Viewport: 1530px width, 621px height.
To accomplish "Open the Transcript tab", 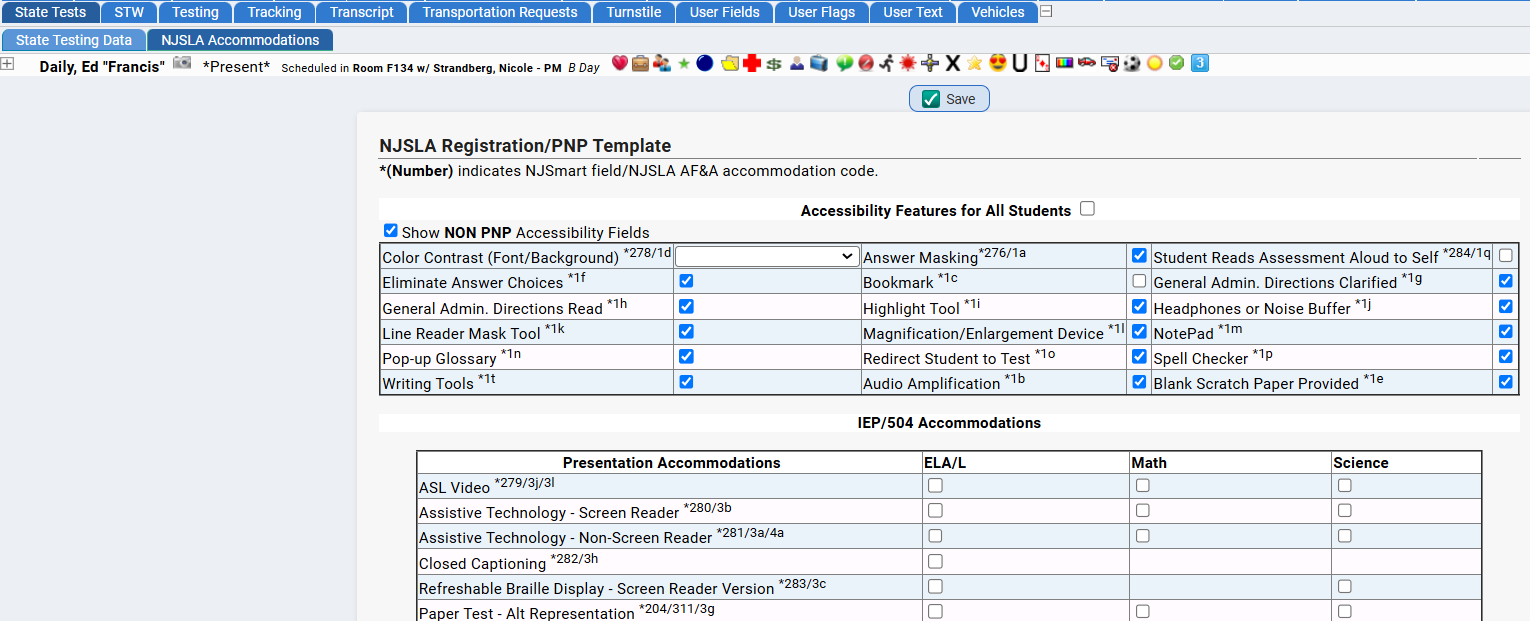I will click(362, 12).
